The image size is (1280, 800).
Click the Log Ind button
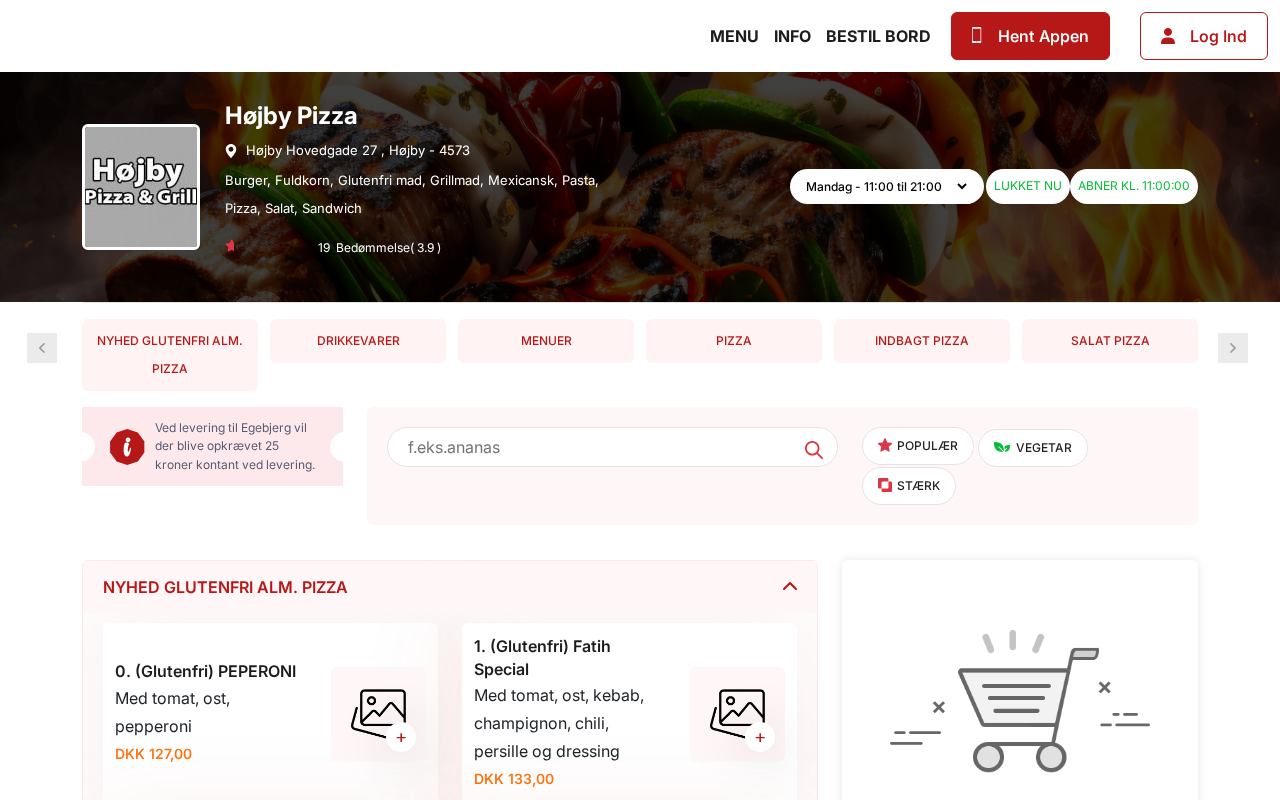pos(1204,36)
